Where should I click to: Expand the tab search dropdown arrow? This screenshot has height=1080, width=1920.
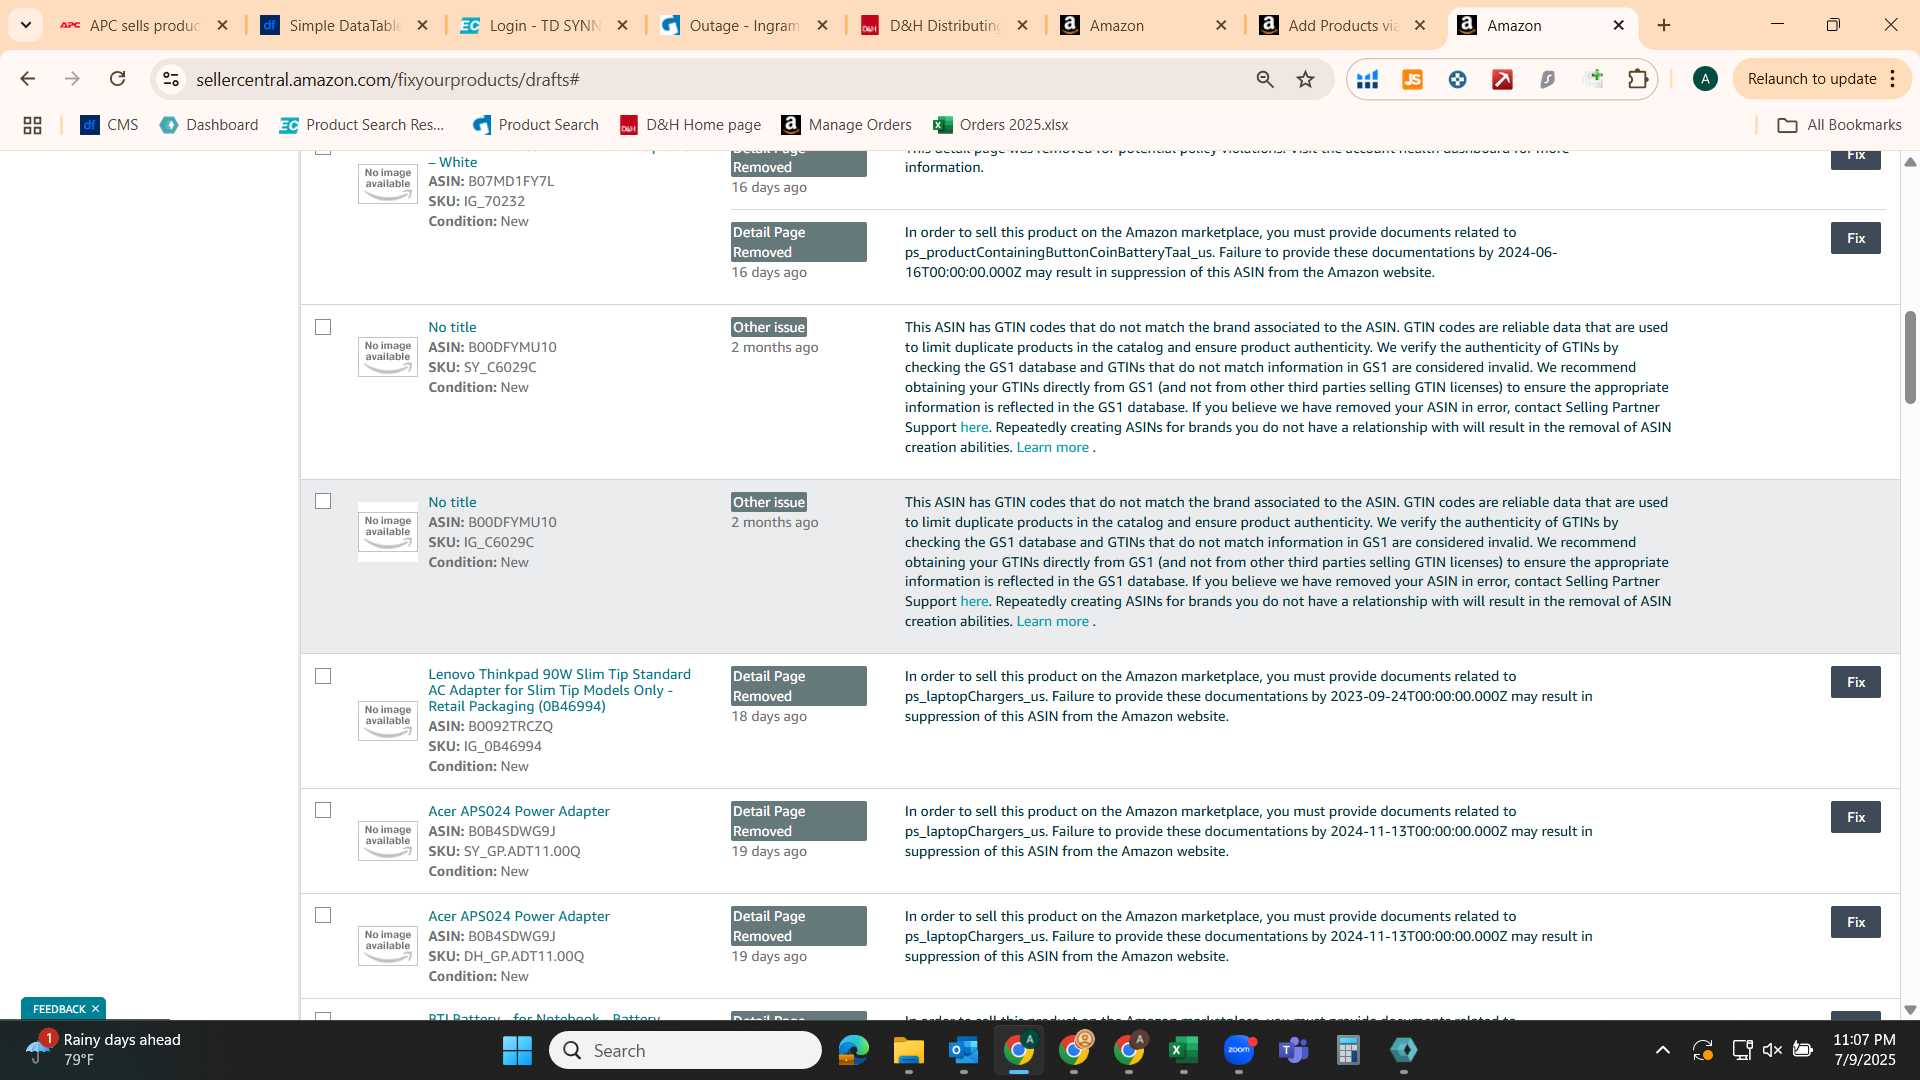(25, 25)
